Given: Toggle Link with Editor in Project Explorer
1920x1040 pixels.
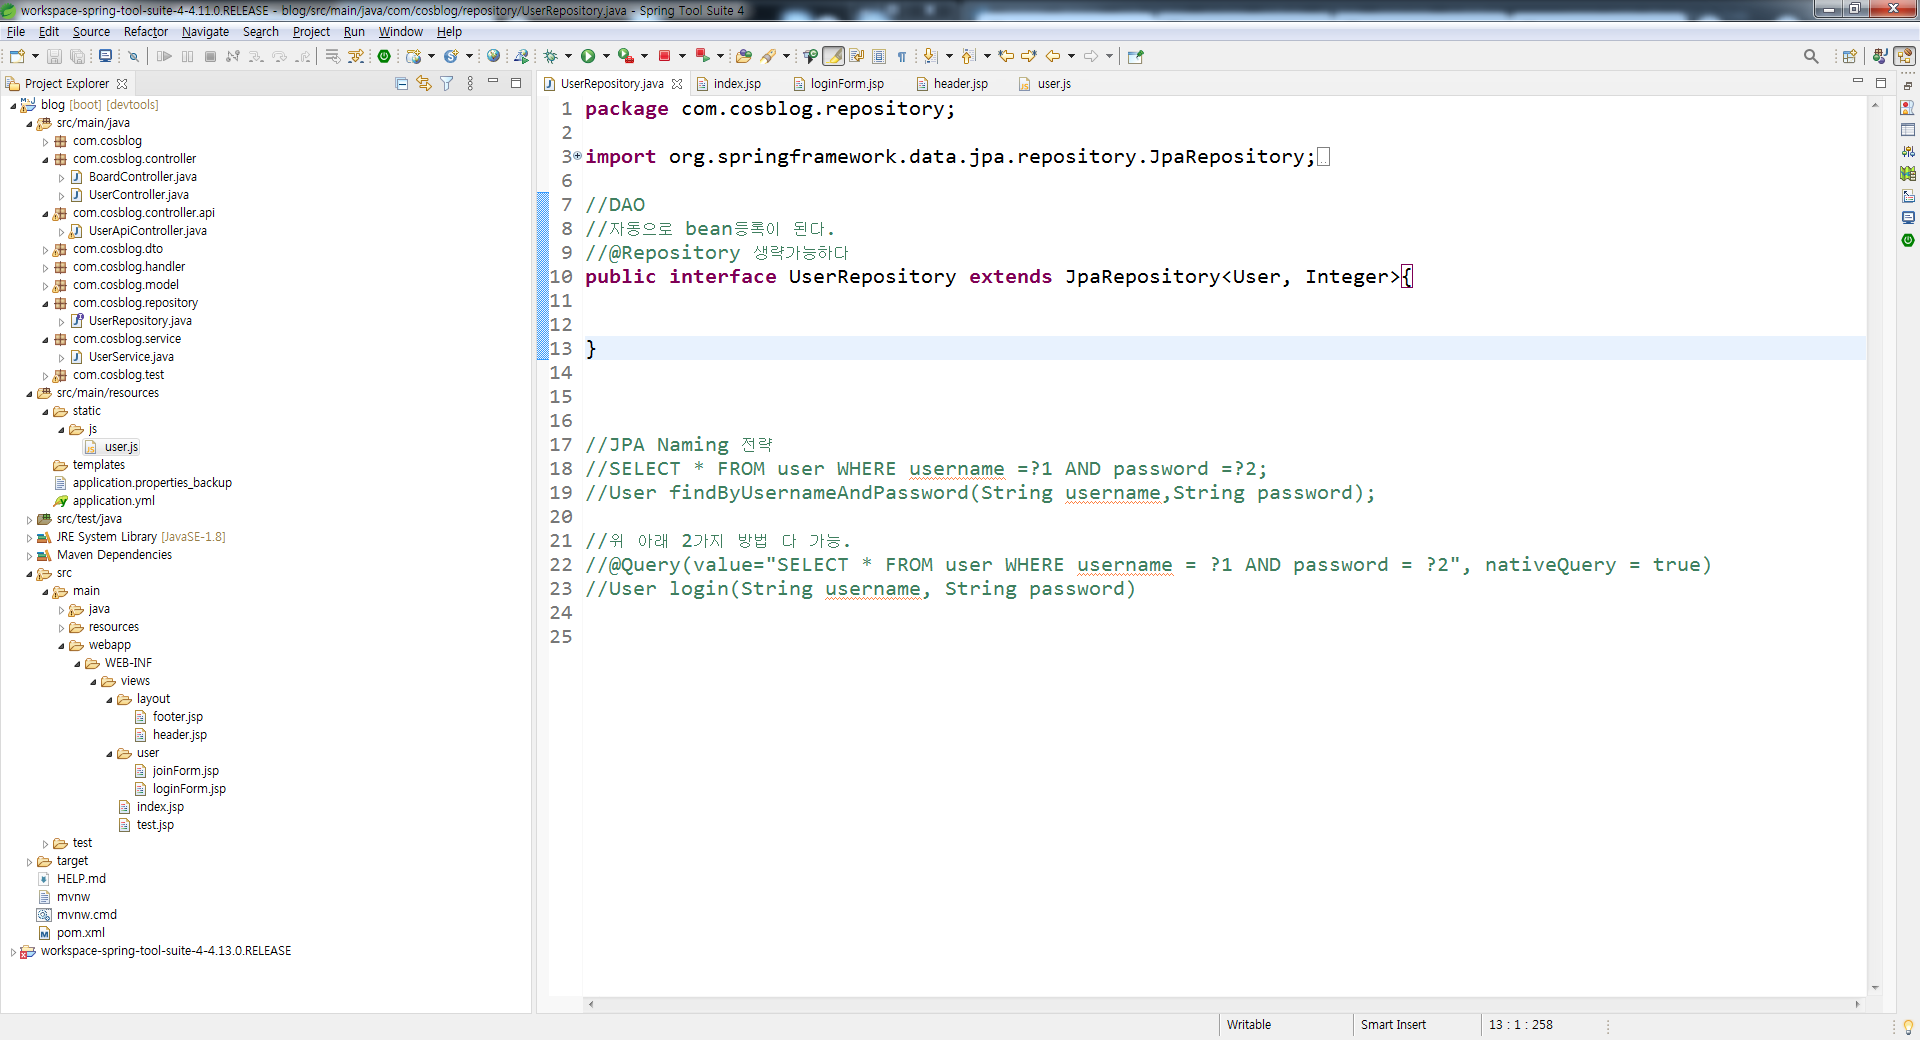Looking at the screenshot, I should coord(424,84).
